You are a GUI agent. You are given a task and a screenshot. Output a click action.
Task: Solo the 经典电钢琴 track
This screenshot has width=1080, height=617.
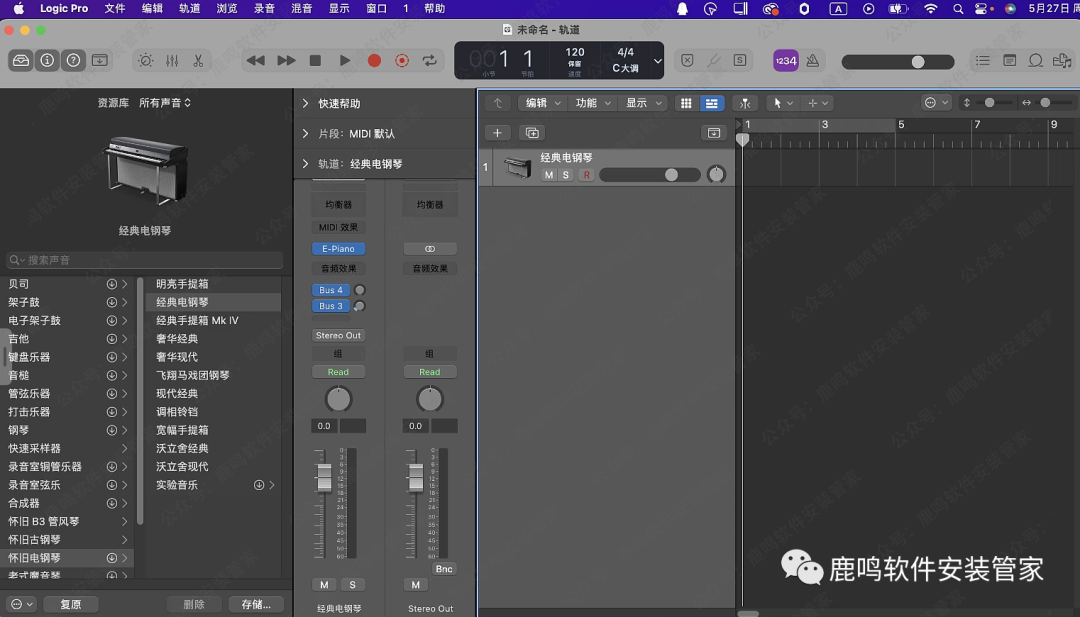(x=565, y=175)
